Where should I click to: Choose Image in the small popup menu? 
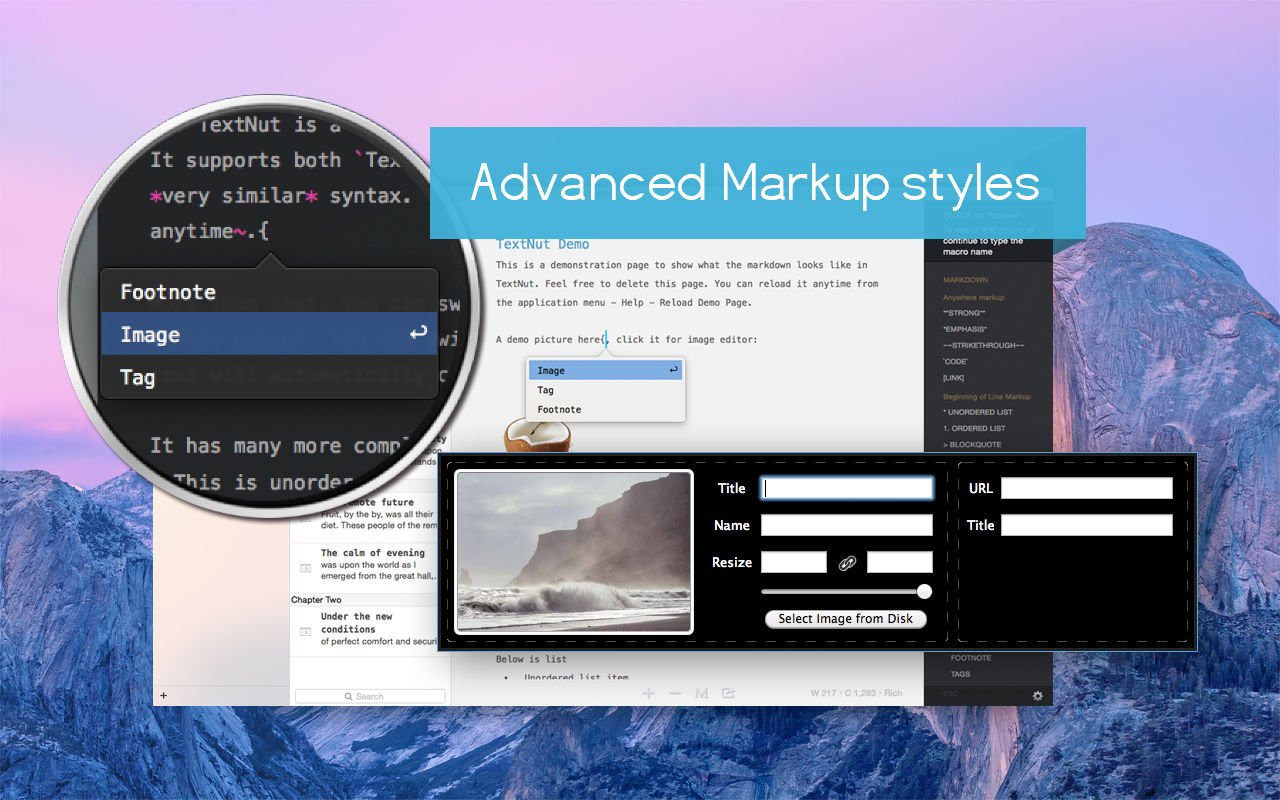coord(606,371)
